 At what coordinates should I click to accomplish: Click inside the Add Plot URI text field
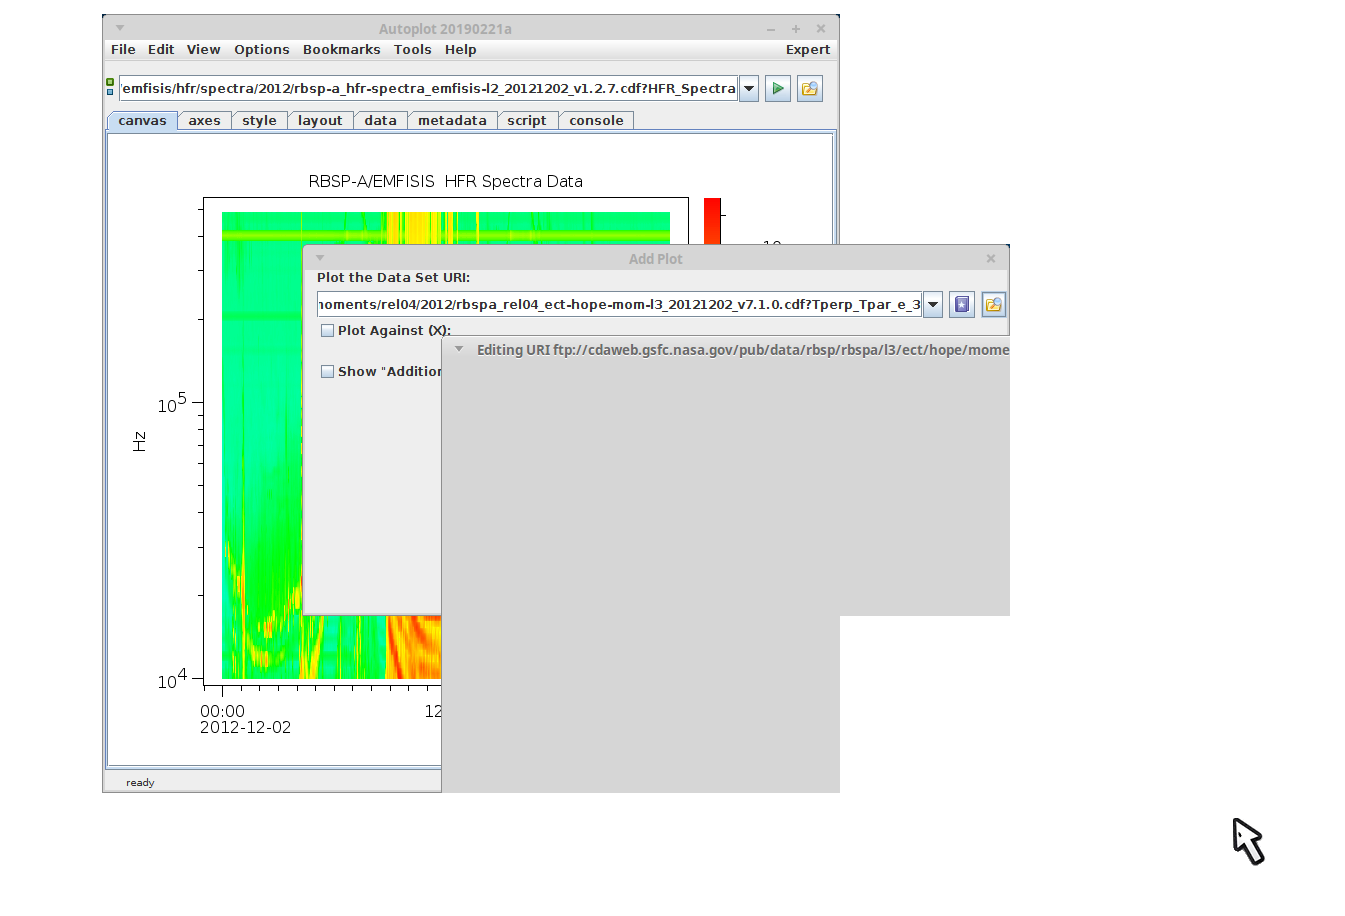click(618, 305)
